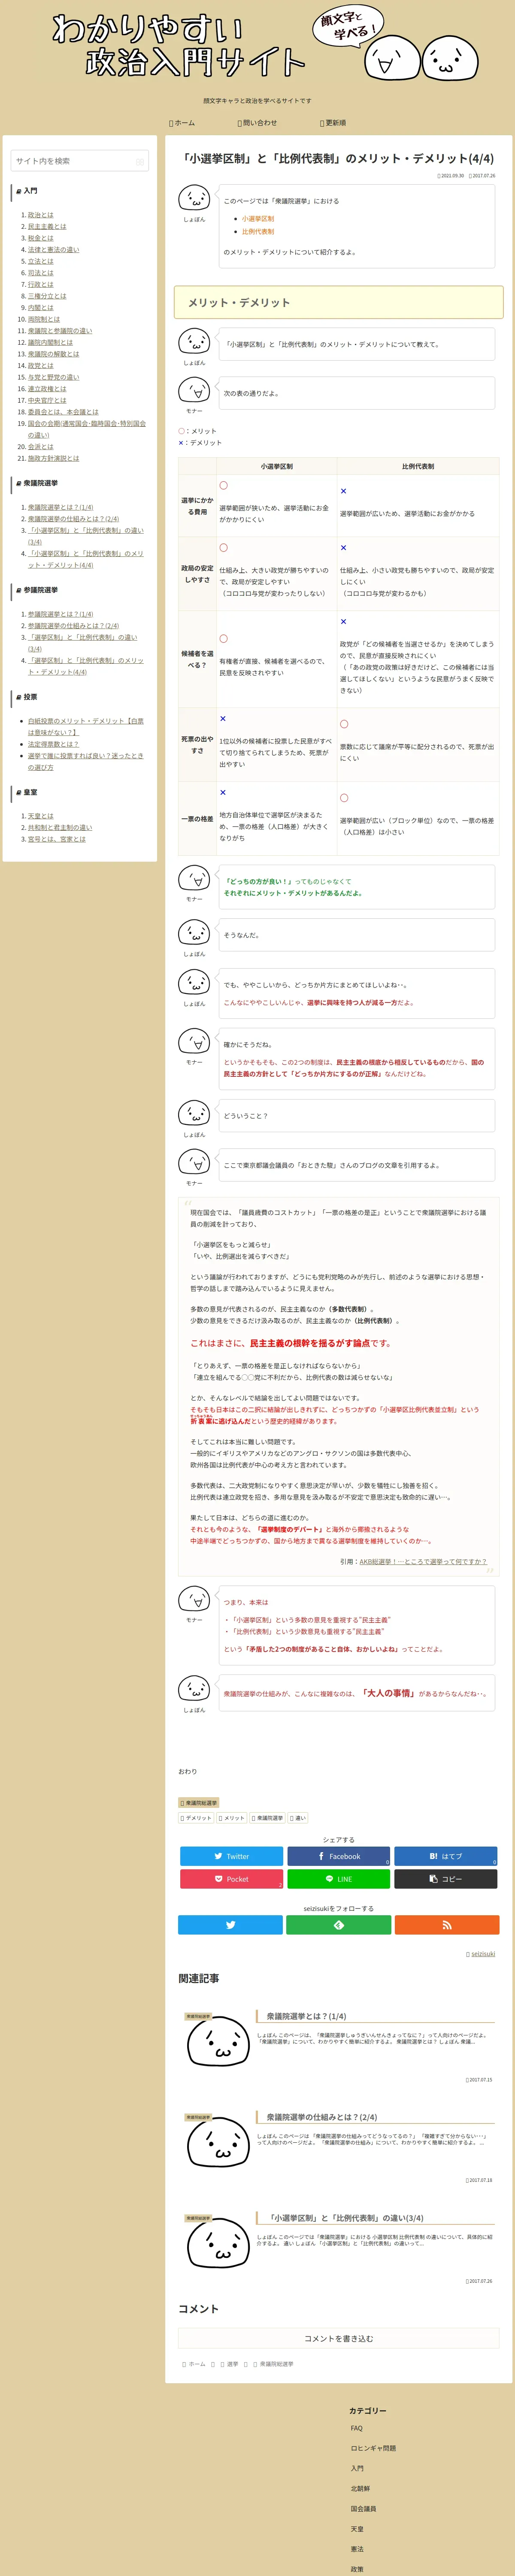Image resolution: width=515 pixels, height=2576 pixels.
Task: Open the quoted source link AKB総選挙！
Action: 423,1562
